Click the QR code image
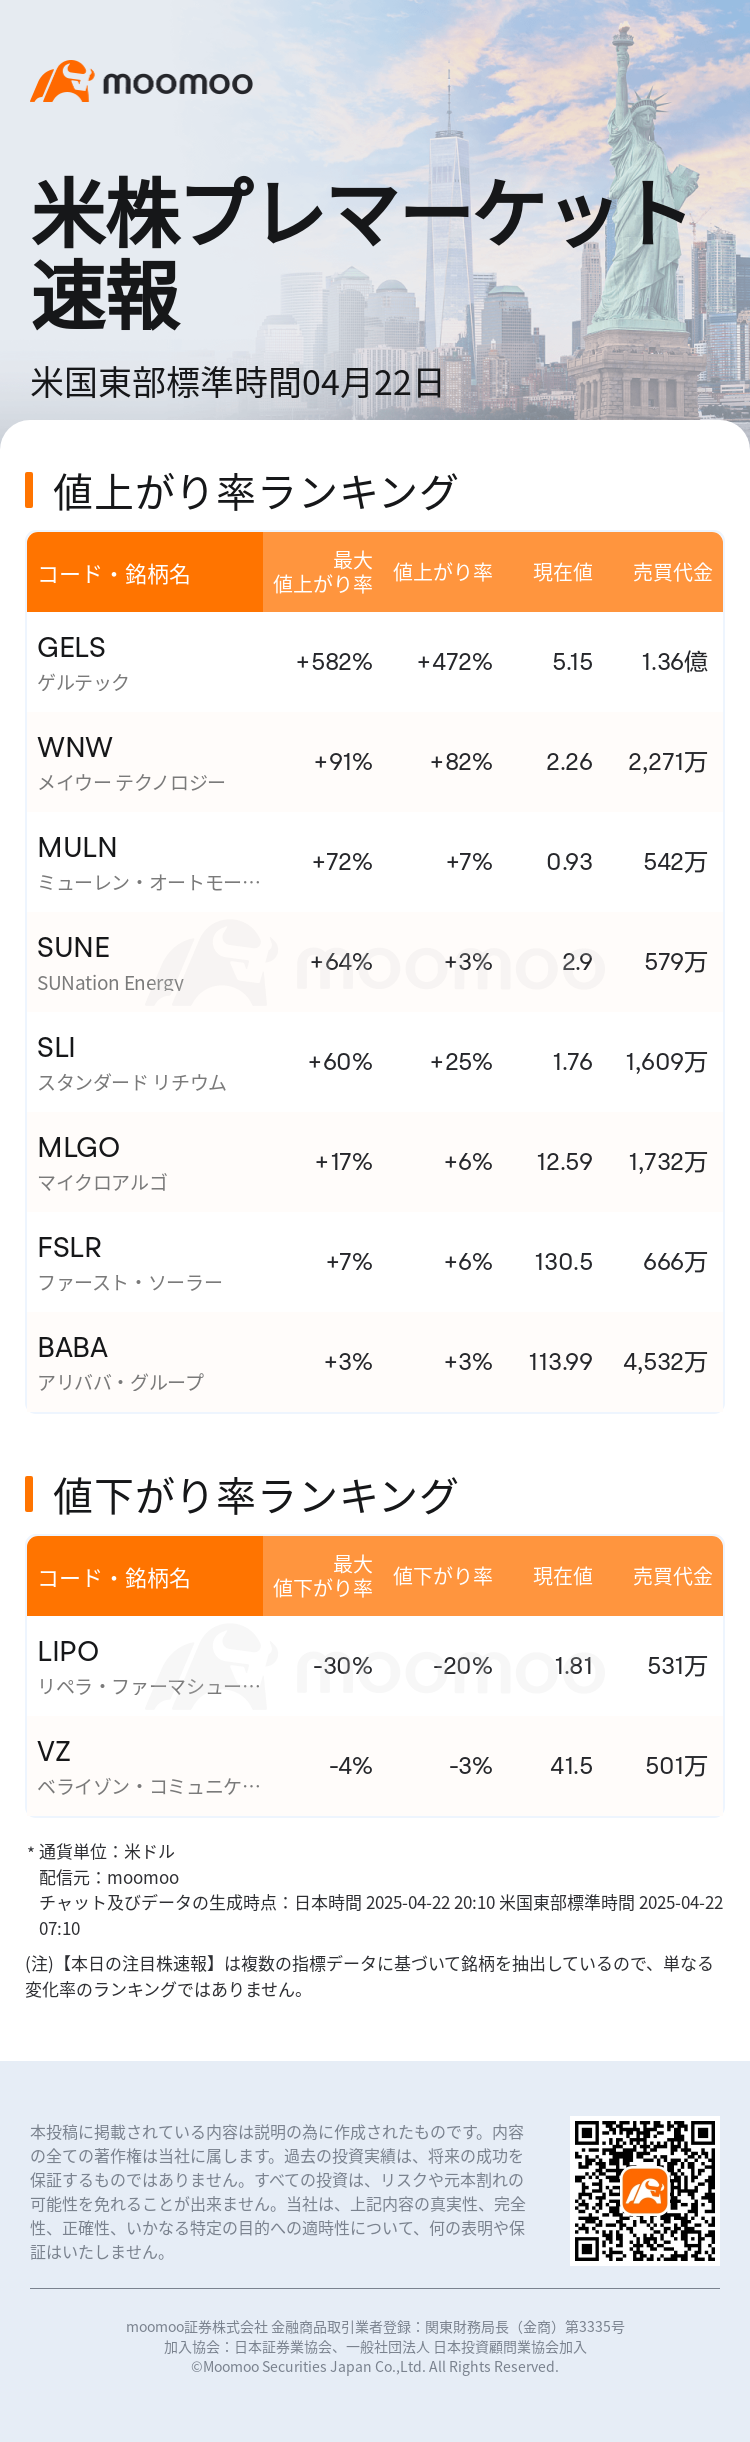The image size is (750, 2442). [x=645, y=2192]
